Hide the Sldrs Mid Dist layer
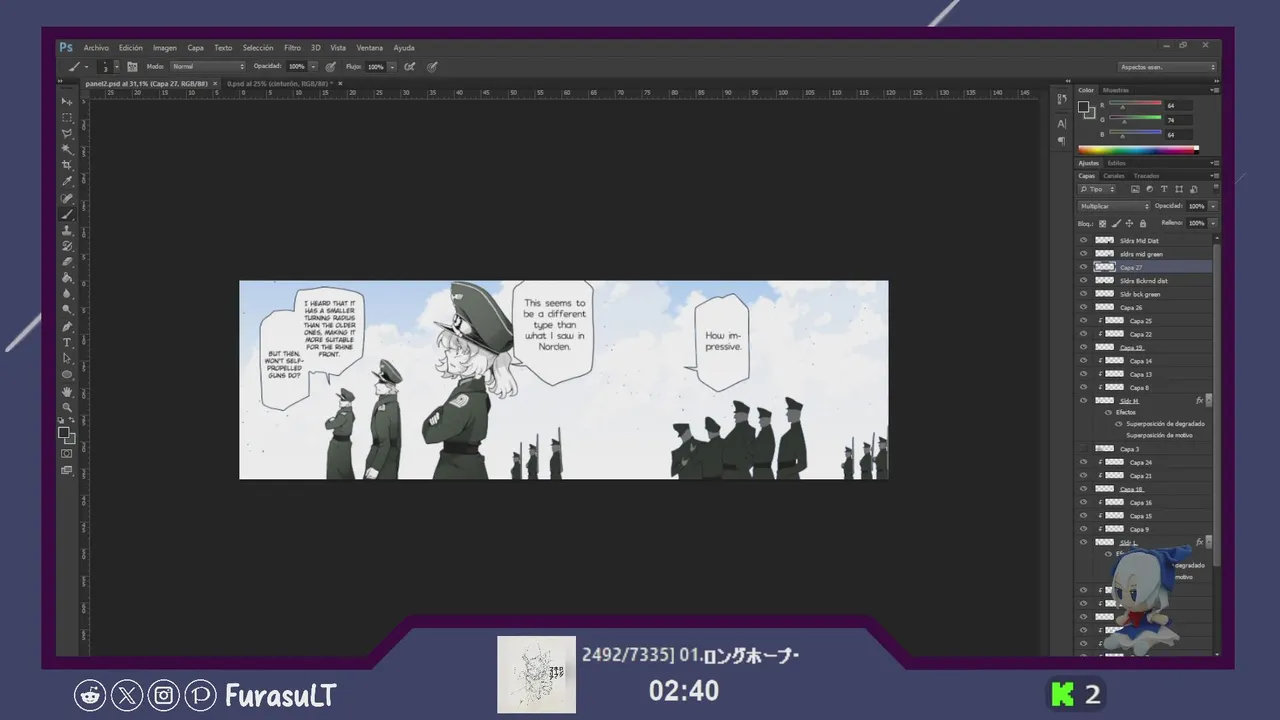This screenshot has height=720, width=1280. point(1083,241)
